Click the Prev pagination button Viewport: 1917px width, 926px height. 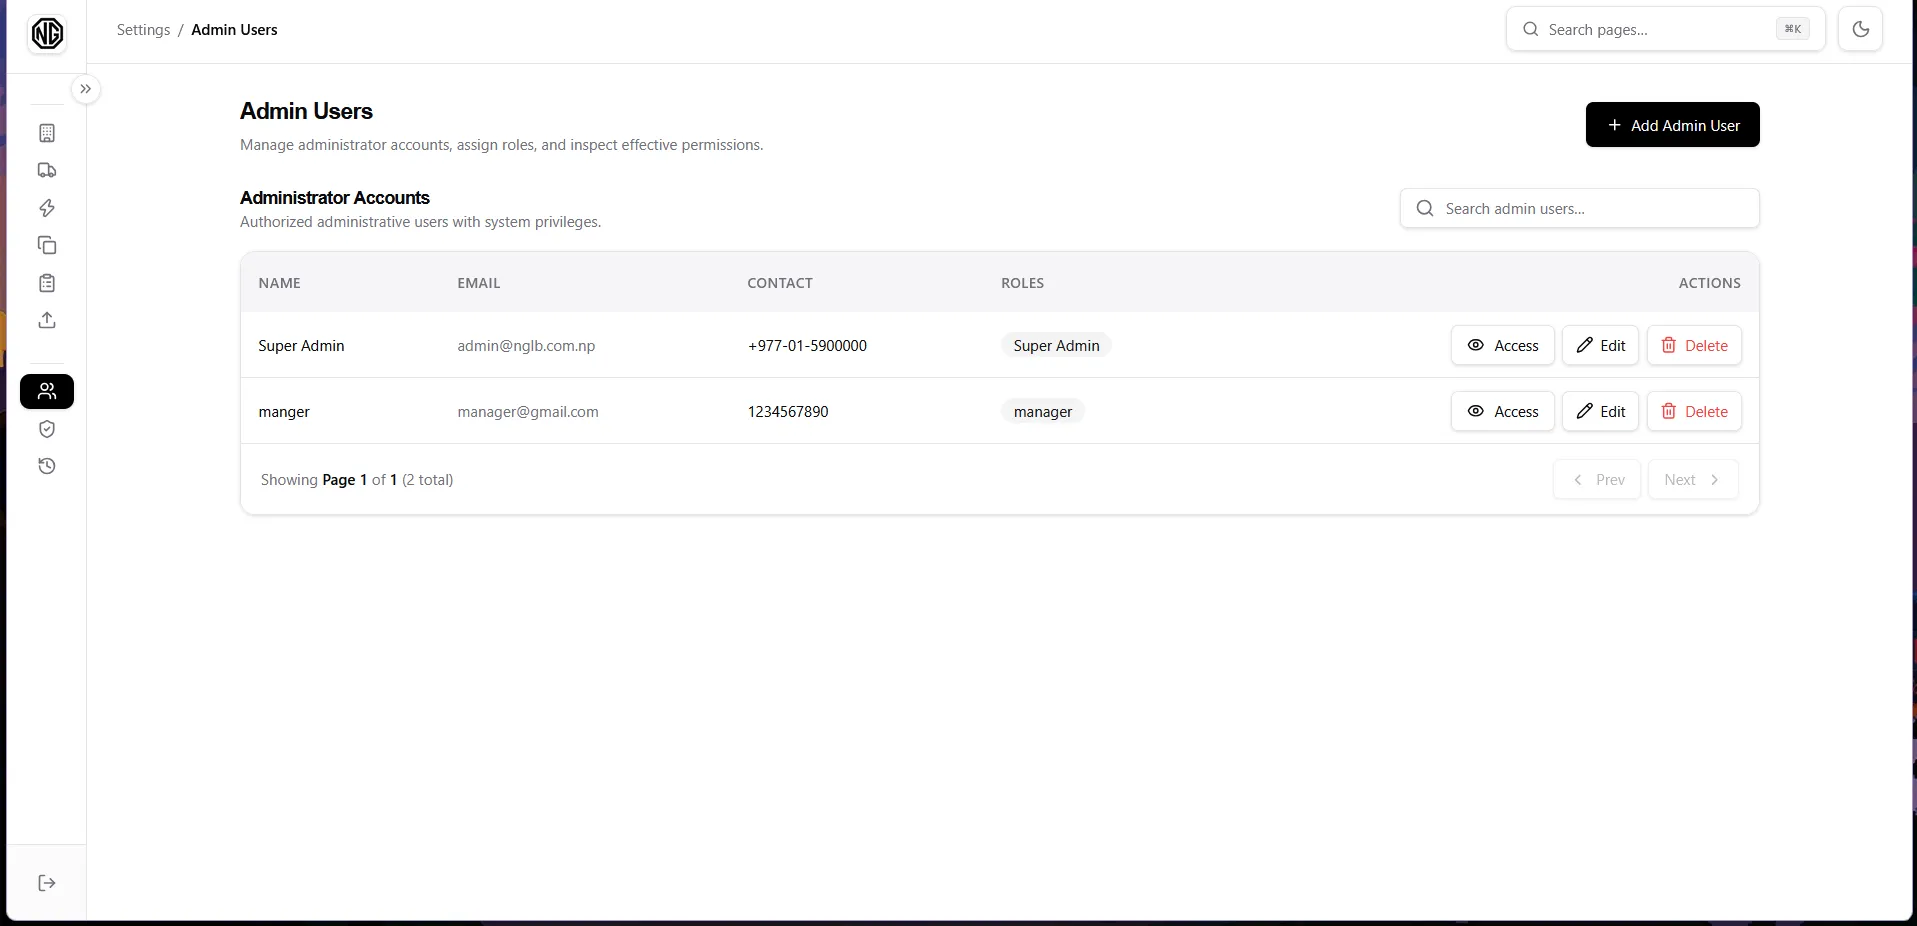1597,480
